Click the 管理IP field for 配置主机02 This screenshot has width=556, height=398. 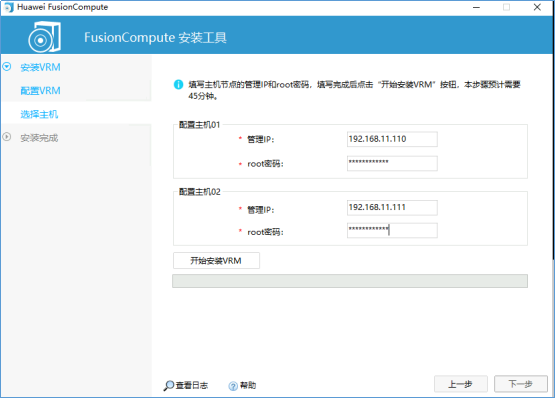[x=392, y=208]
